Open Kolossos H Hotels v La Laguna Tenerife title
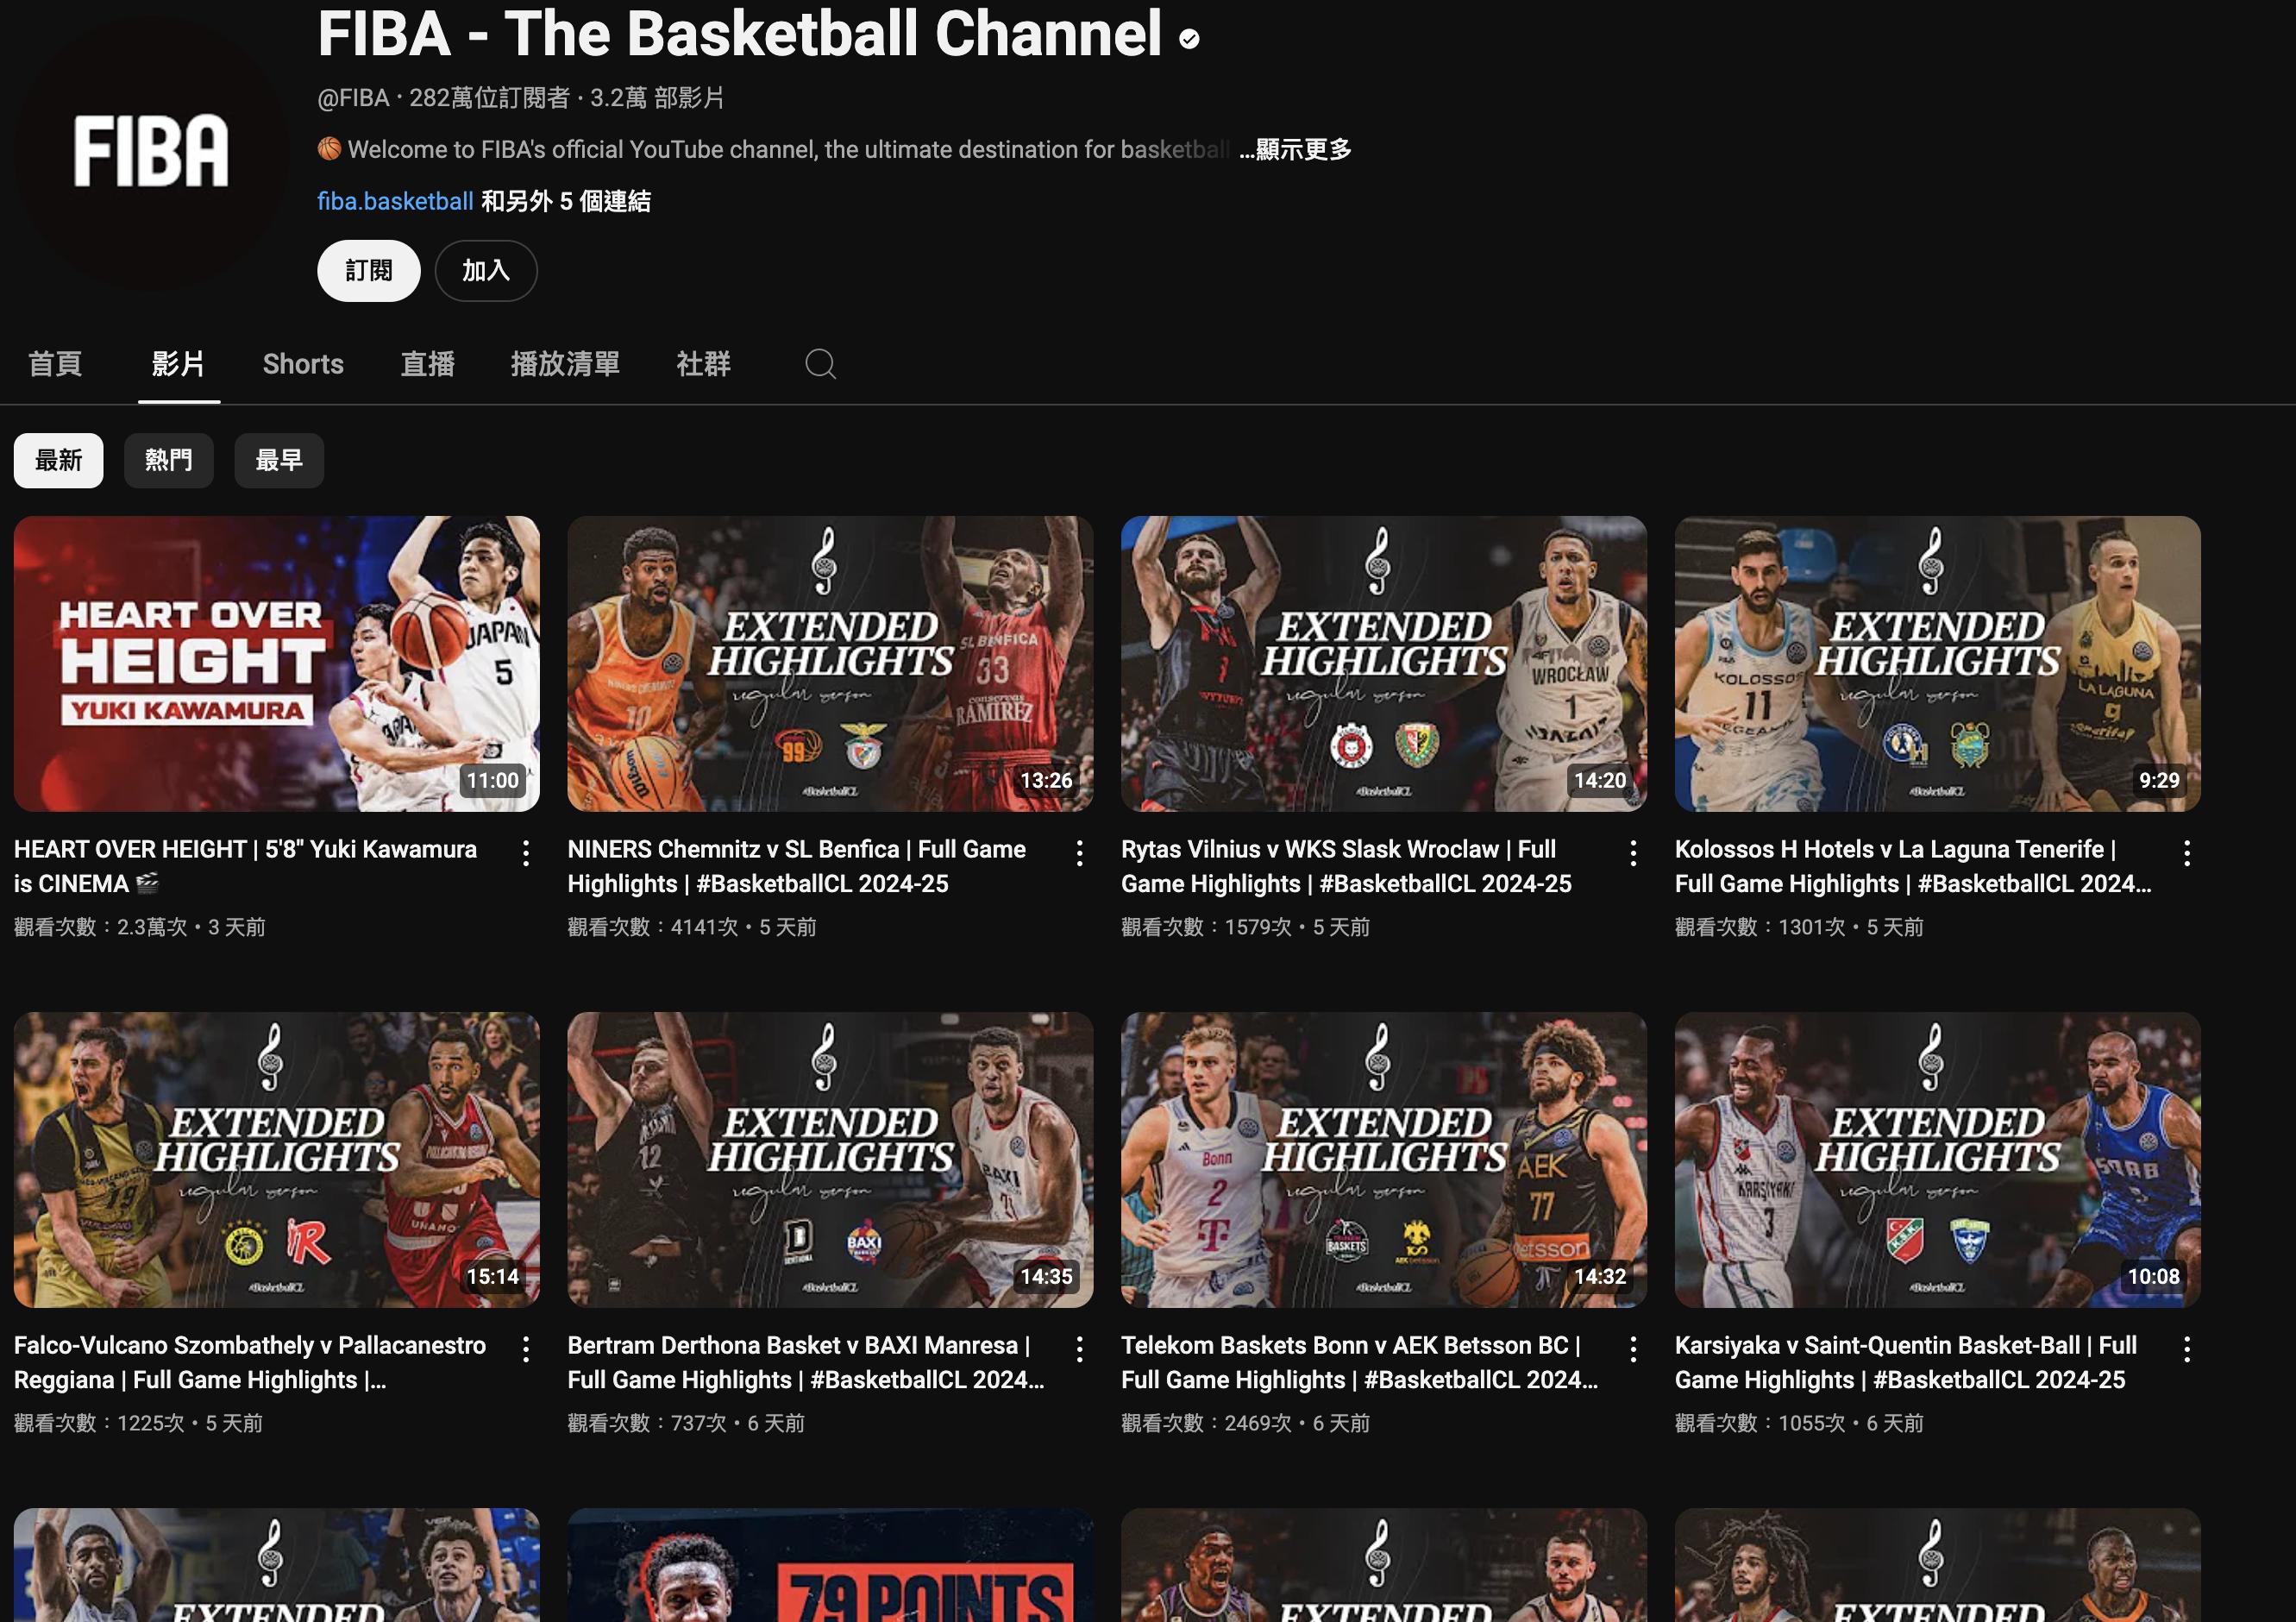 [x=1913, y=866]
